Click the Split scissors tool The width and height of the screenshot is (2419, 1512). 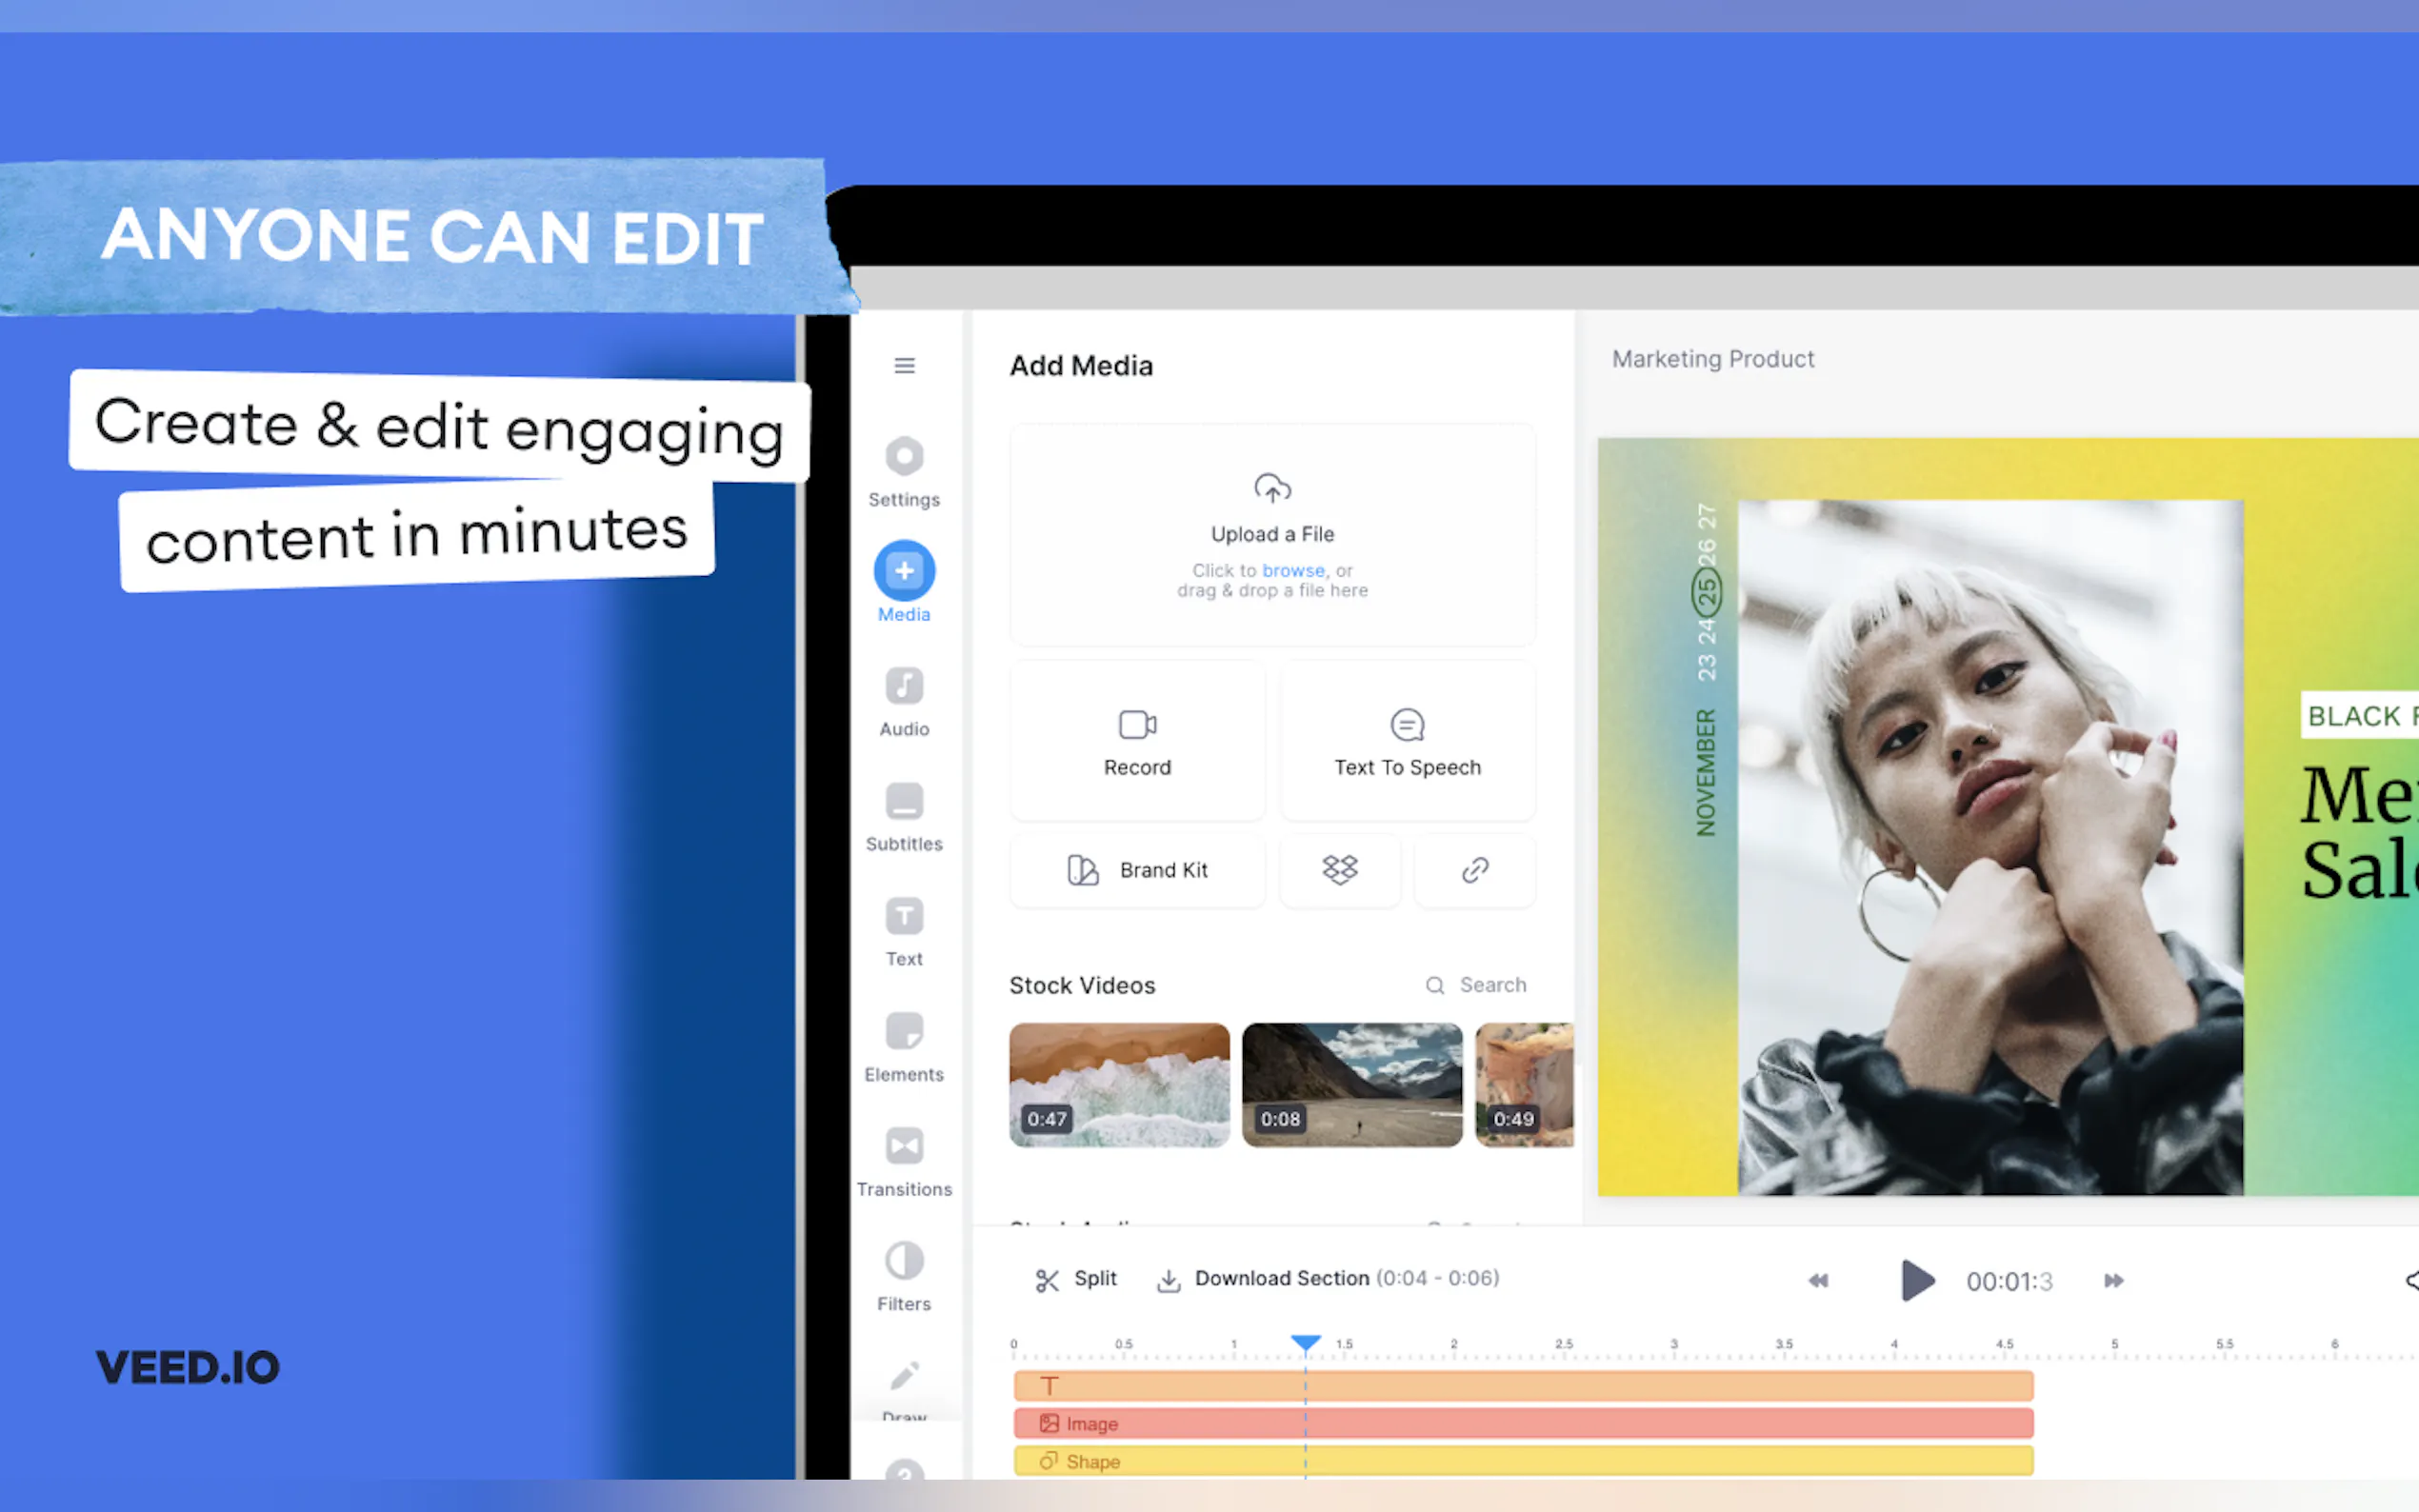(1076, 1279)
